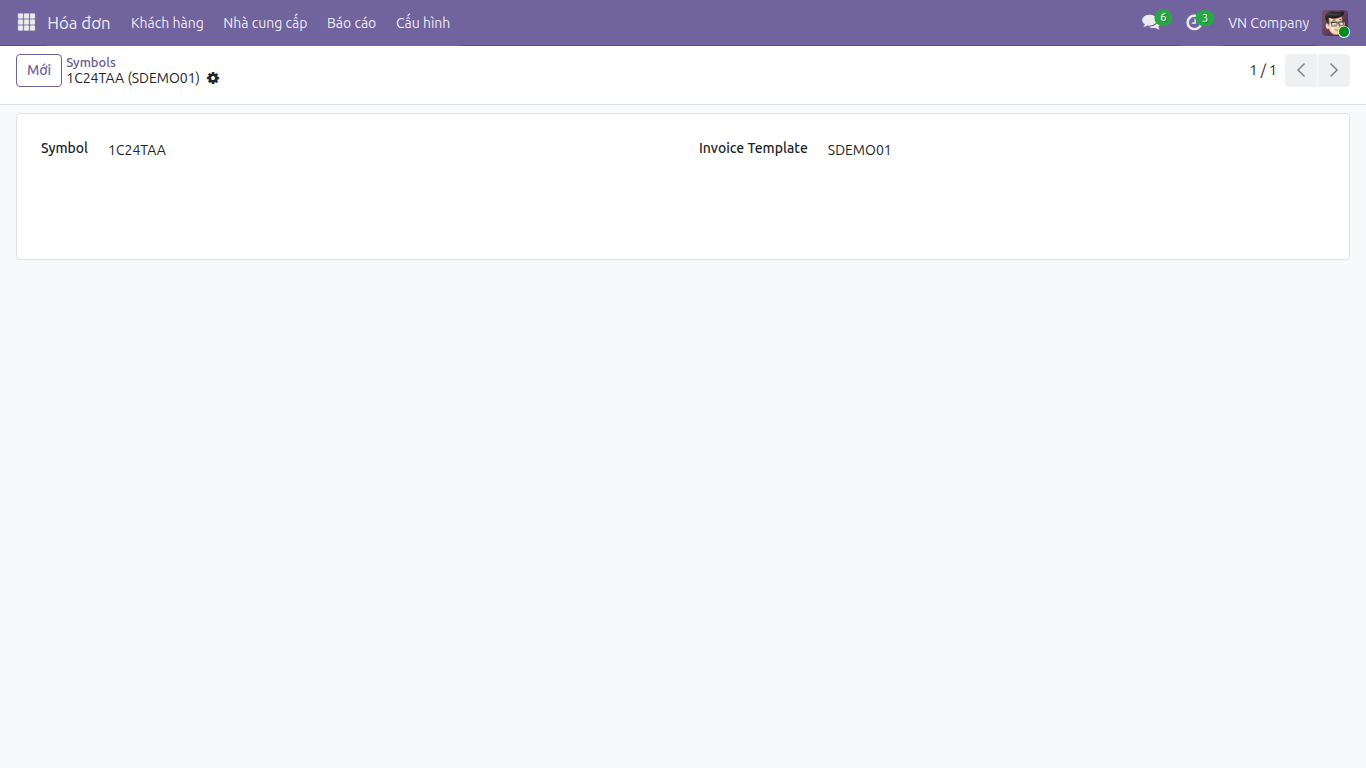Create a new record with Mới button
Viewport: 1366px width, 768px height.
(x=39, y=70)
